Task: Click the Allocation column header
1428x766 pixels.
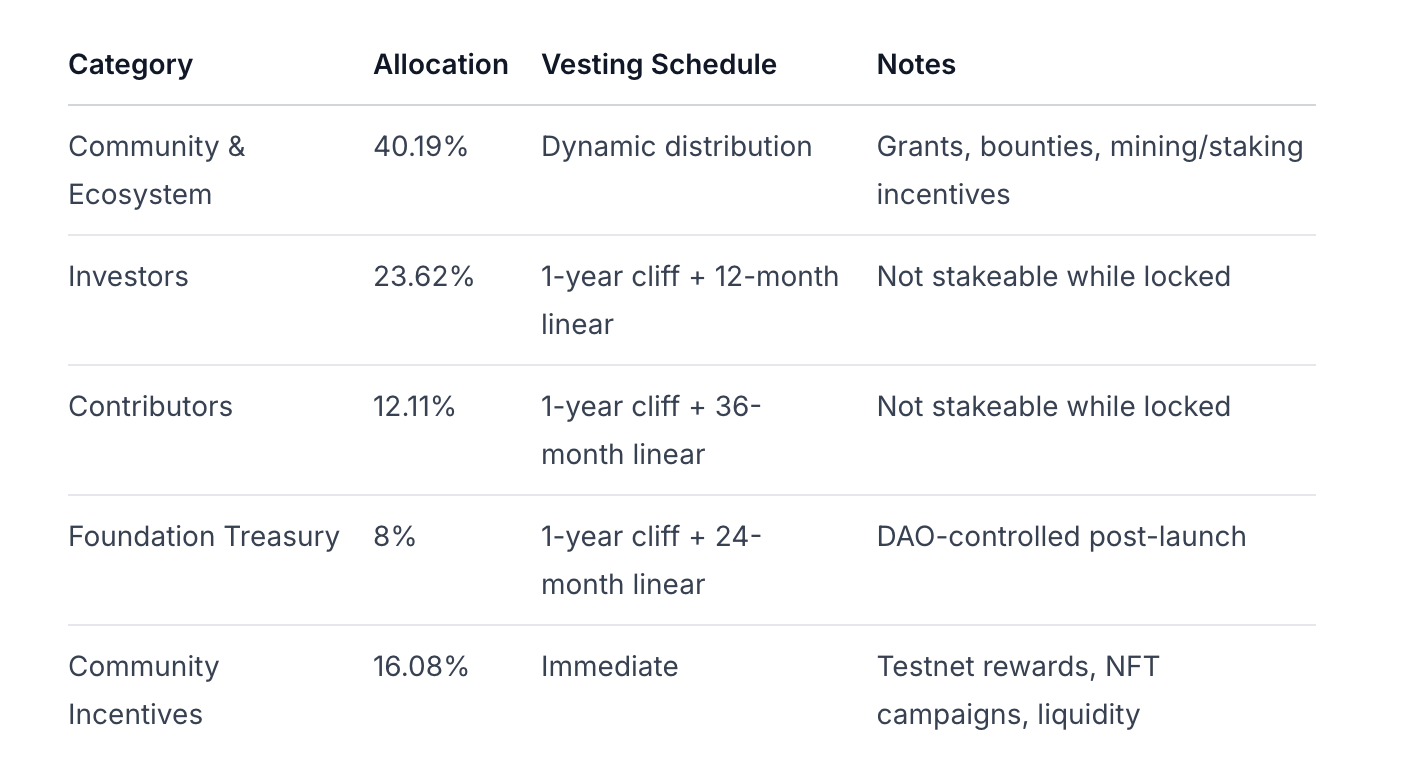Action: pos(440,65)
